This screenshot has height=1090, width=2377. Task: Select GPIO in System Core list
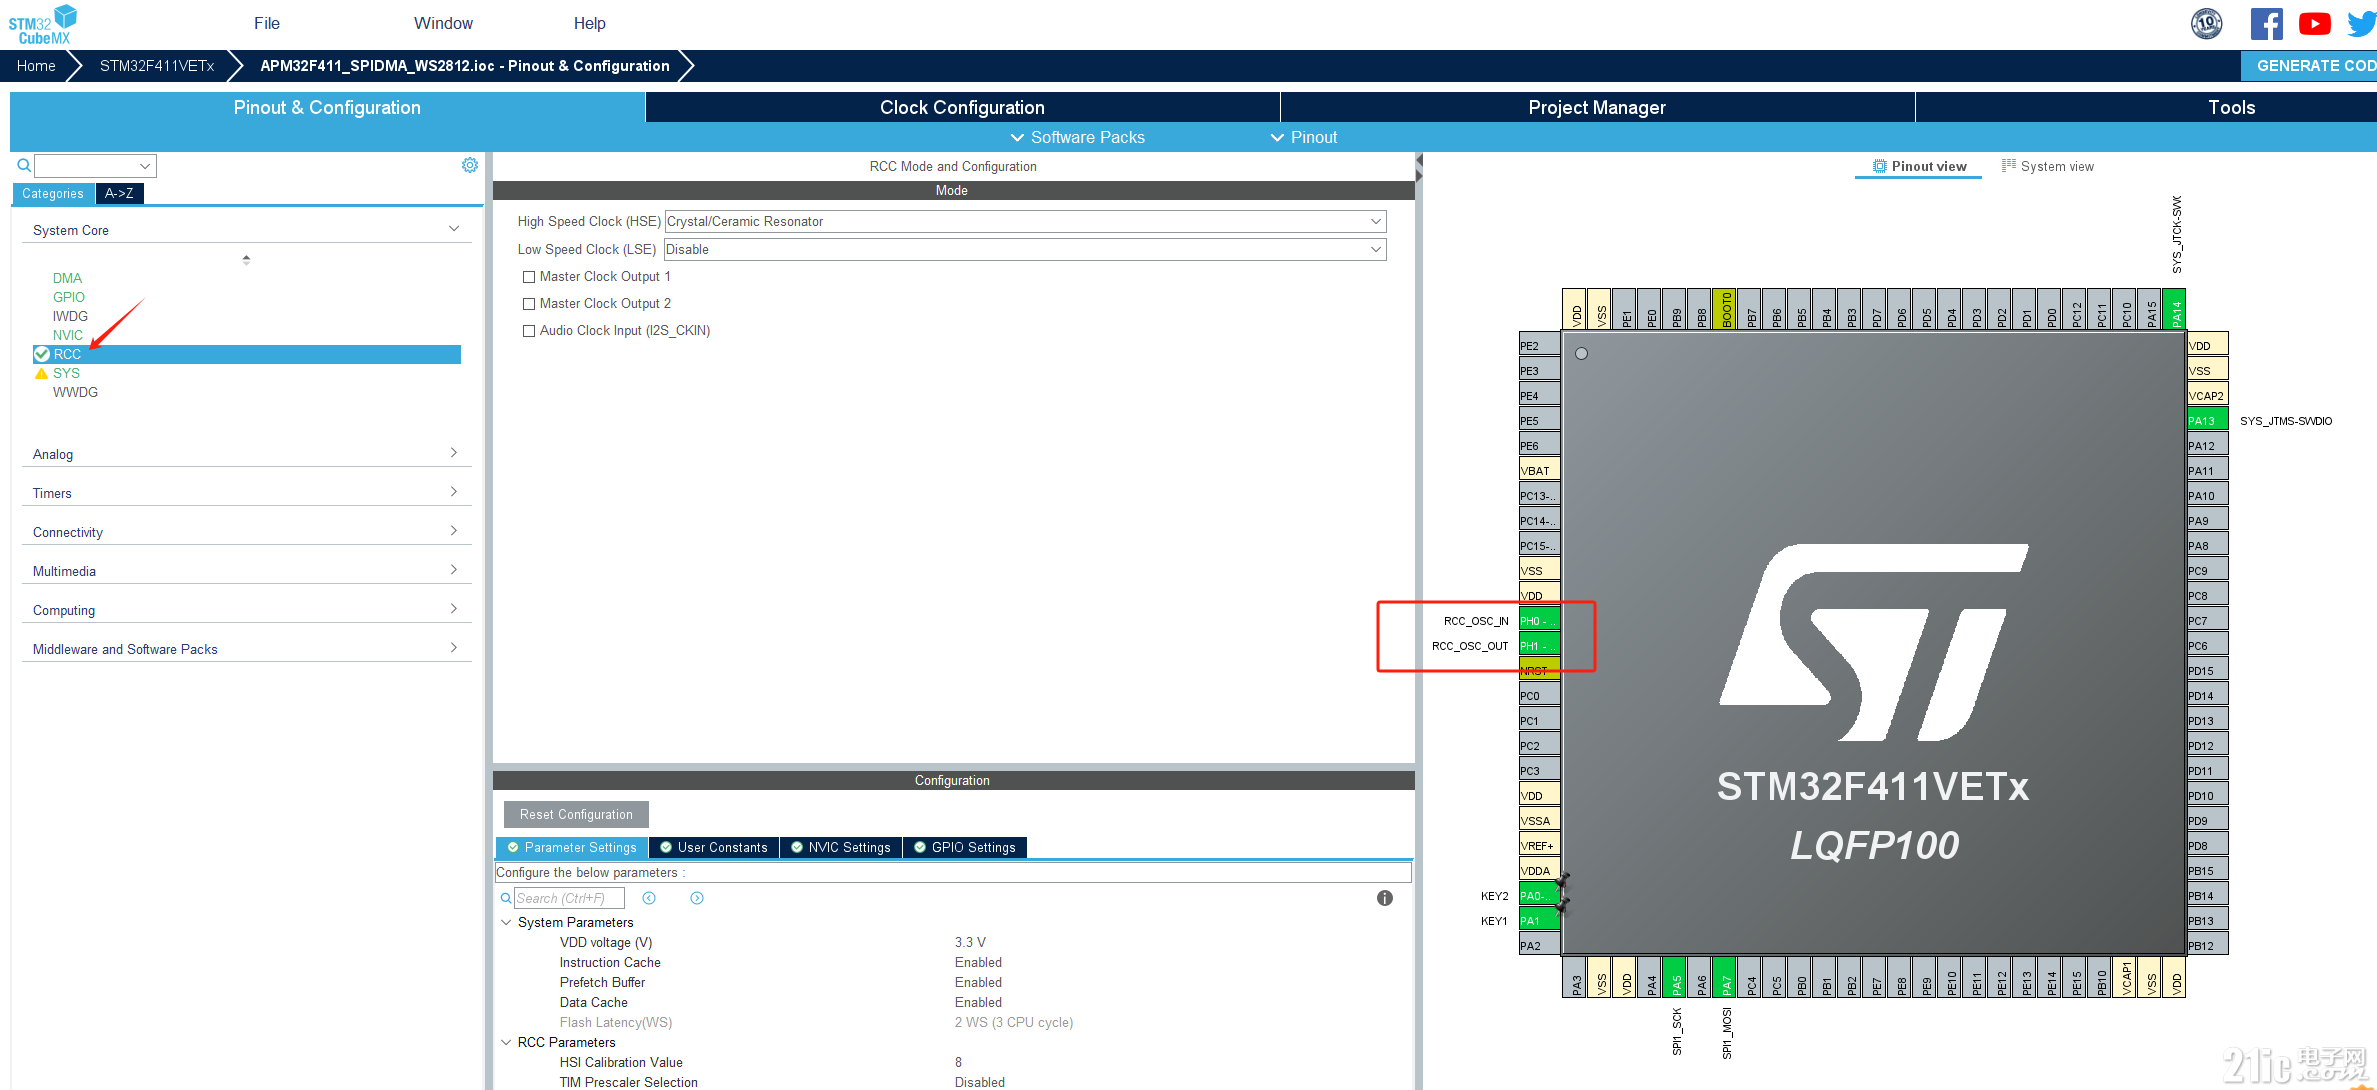click(x=69, y=297)
